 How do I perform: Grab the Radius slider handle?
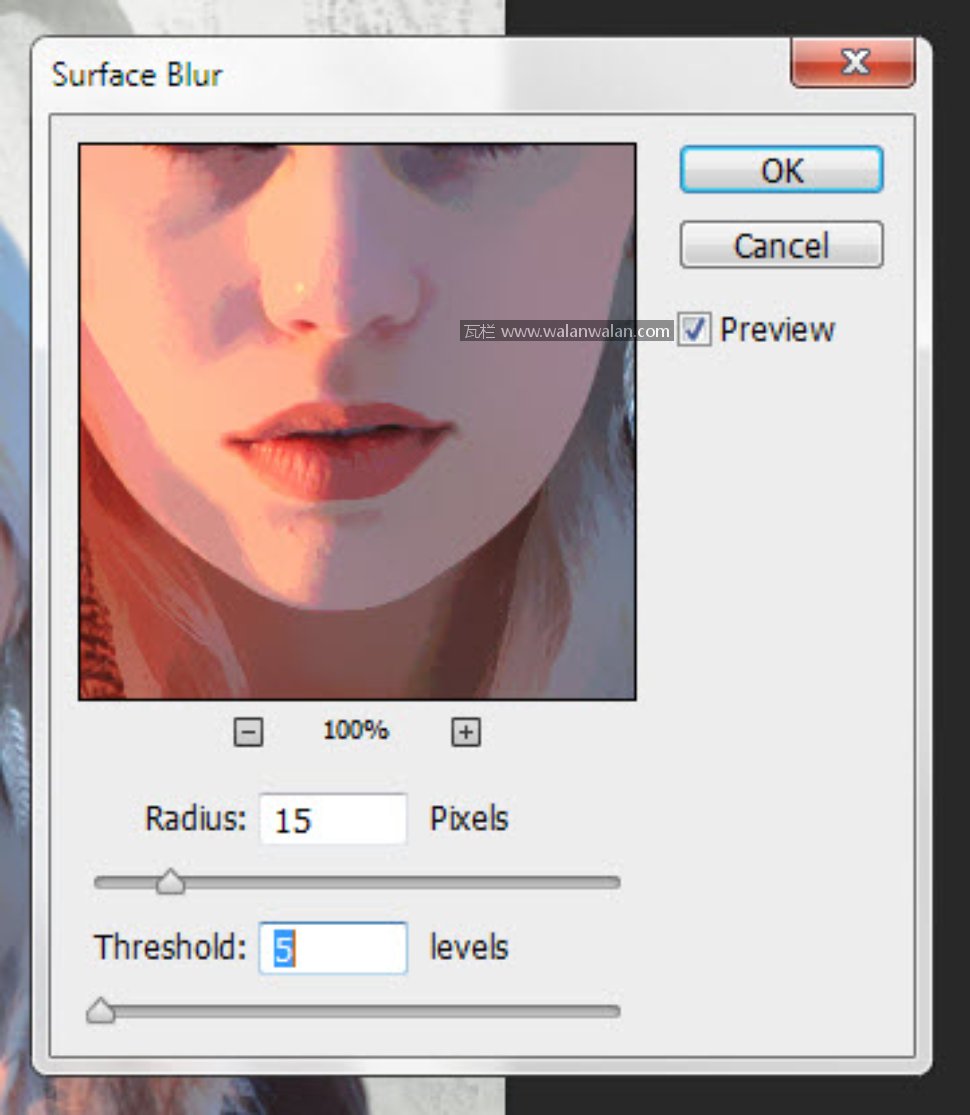171,882
